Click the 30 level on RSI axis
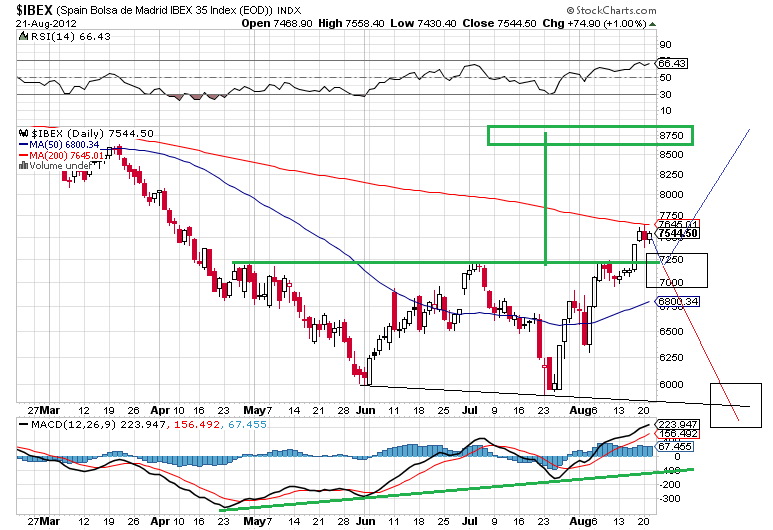Viewport: 773px width, 530px height. (666, 94)
